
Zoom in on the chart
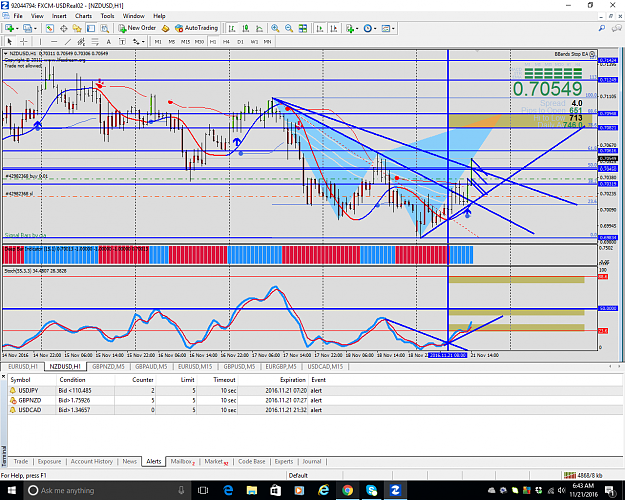[275, 28]
